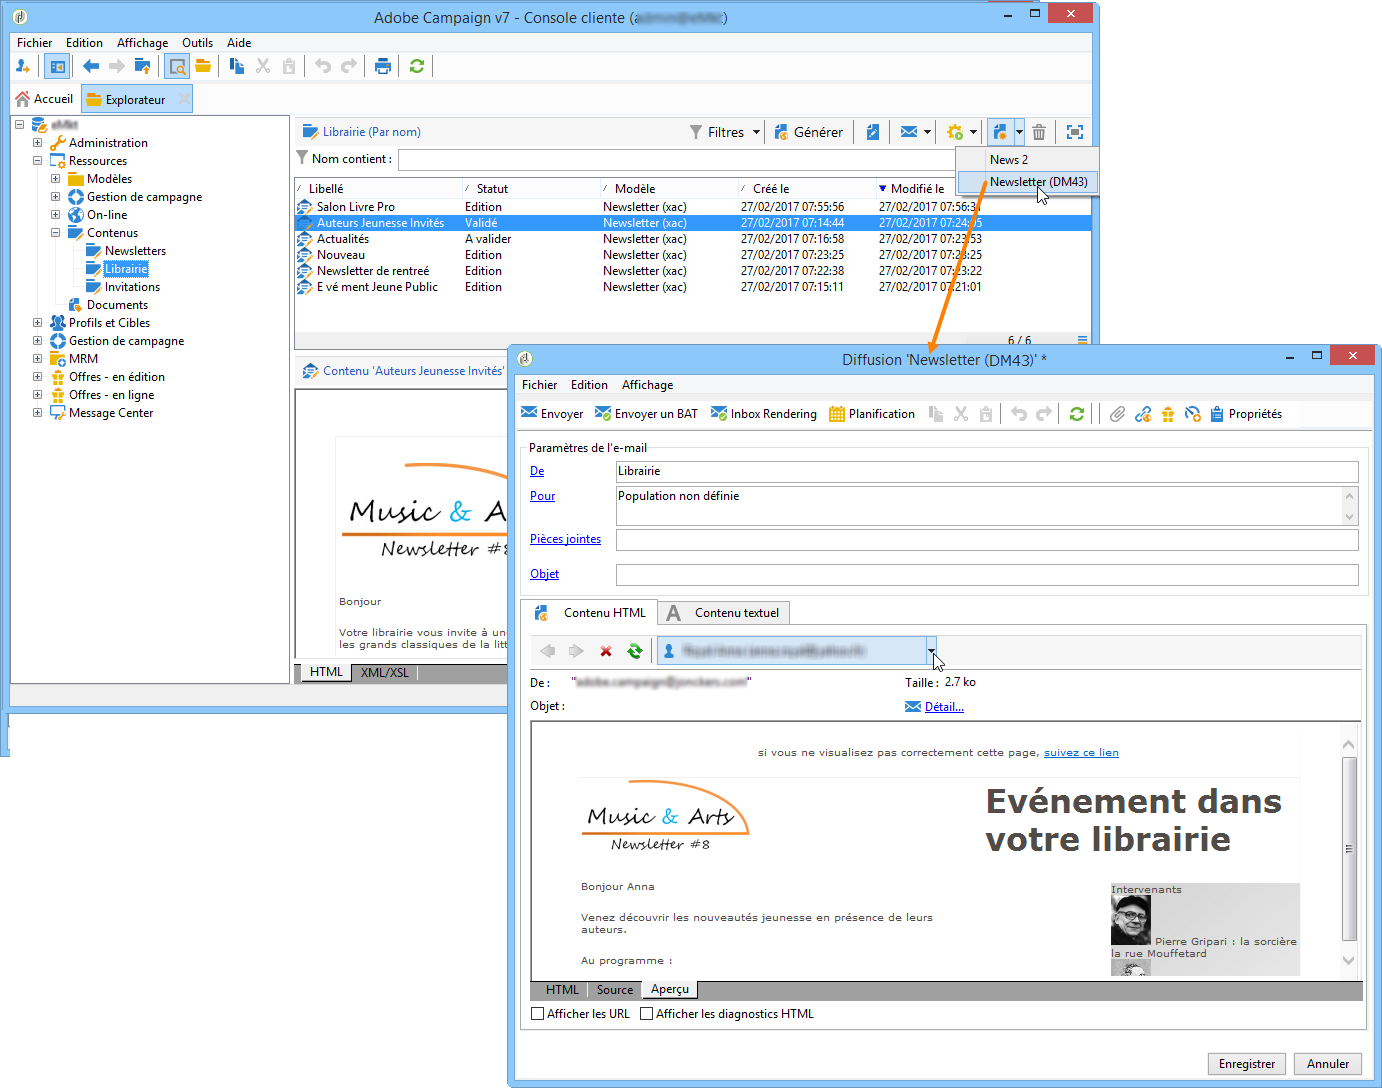Viewport: 1382px width, 1088px height.
Task: Click the Planification calendar button
Action: point(872,414)
